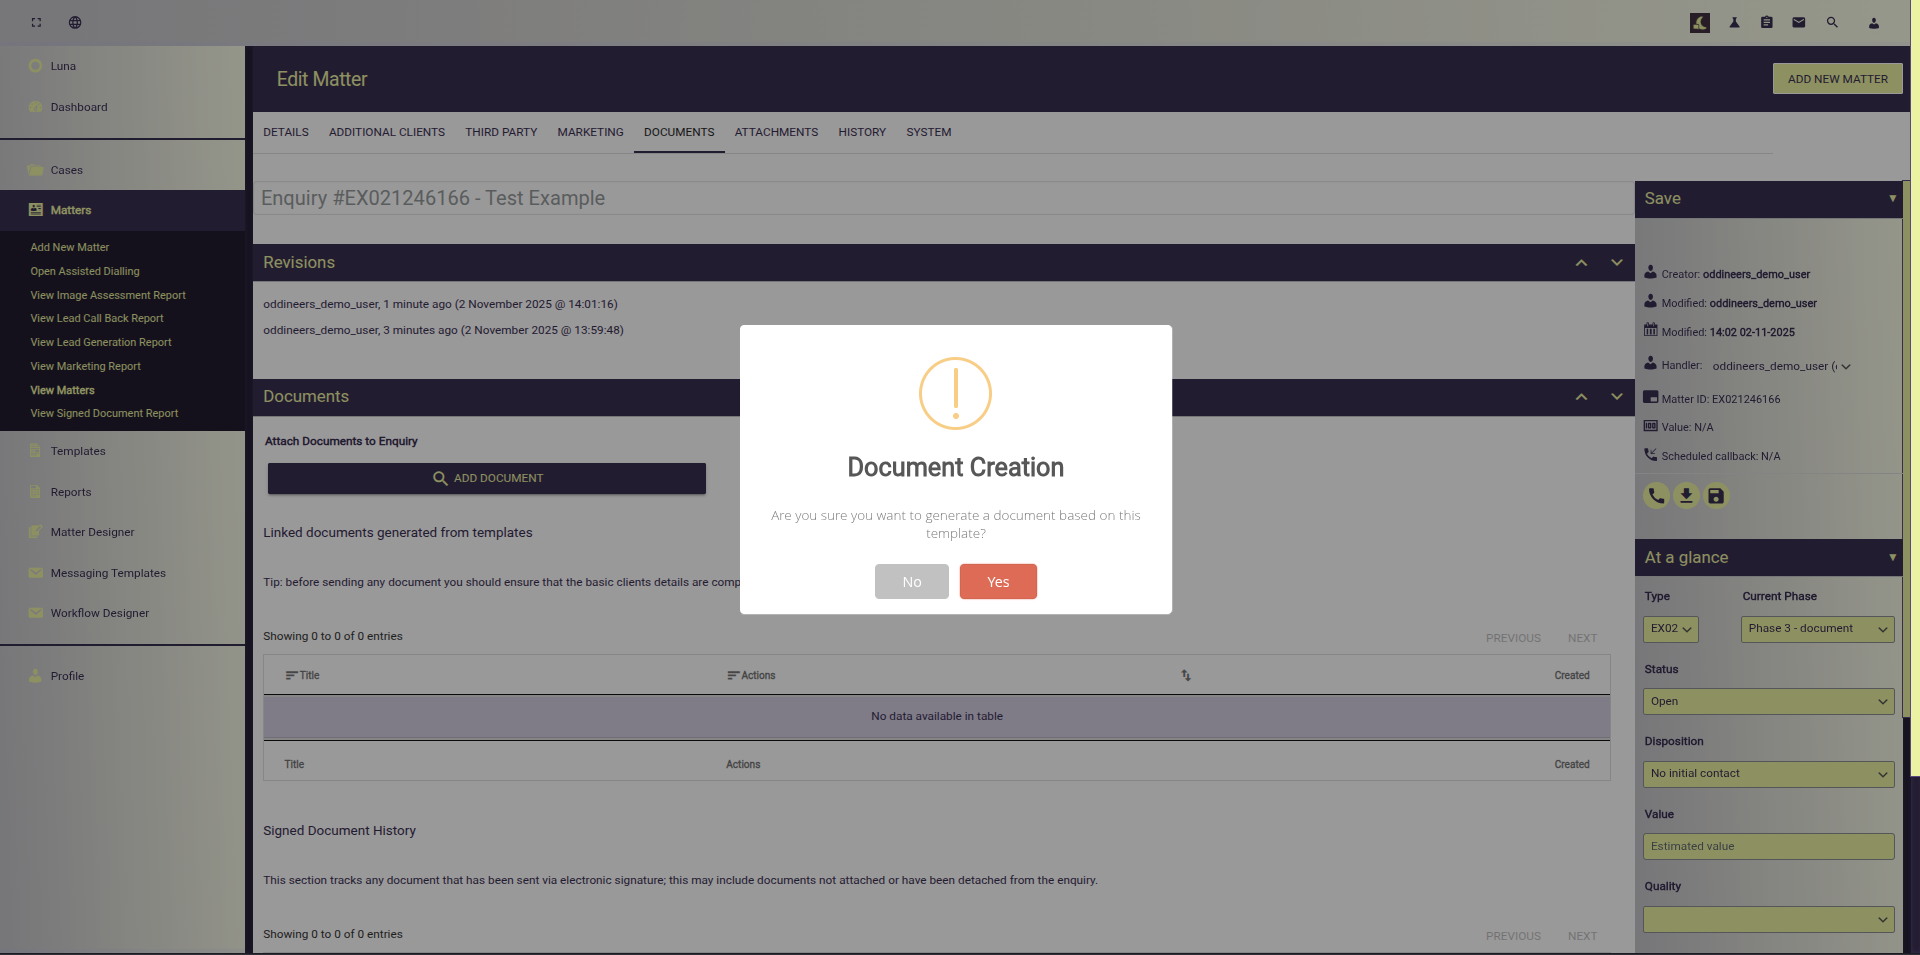Image resolution: width=1920 pixels, height=955 pixels.
Task: Open the Status dropdown showing Open
Action: click(x=1767, y=702)
